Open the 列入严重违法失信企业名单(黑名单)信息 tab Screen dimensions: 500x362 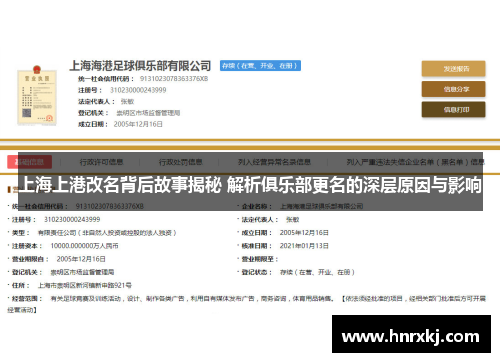click(x=415, y=162)
